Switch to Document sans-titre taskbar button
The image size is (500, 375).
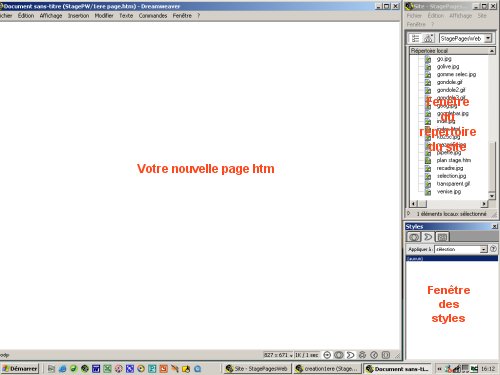(x=397, y=369)
